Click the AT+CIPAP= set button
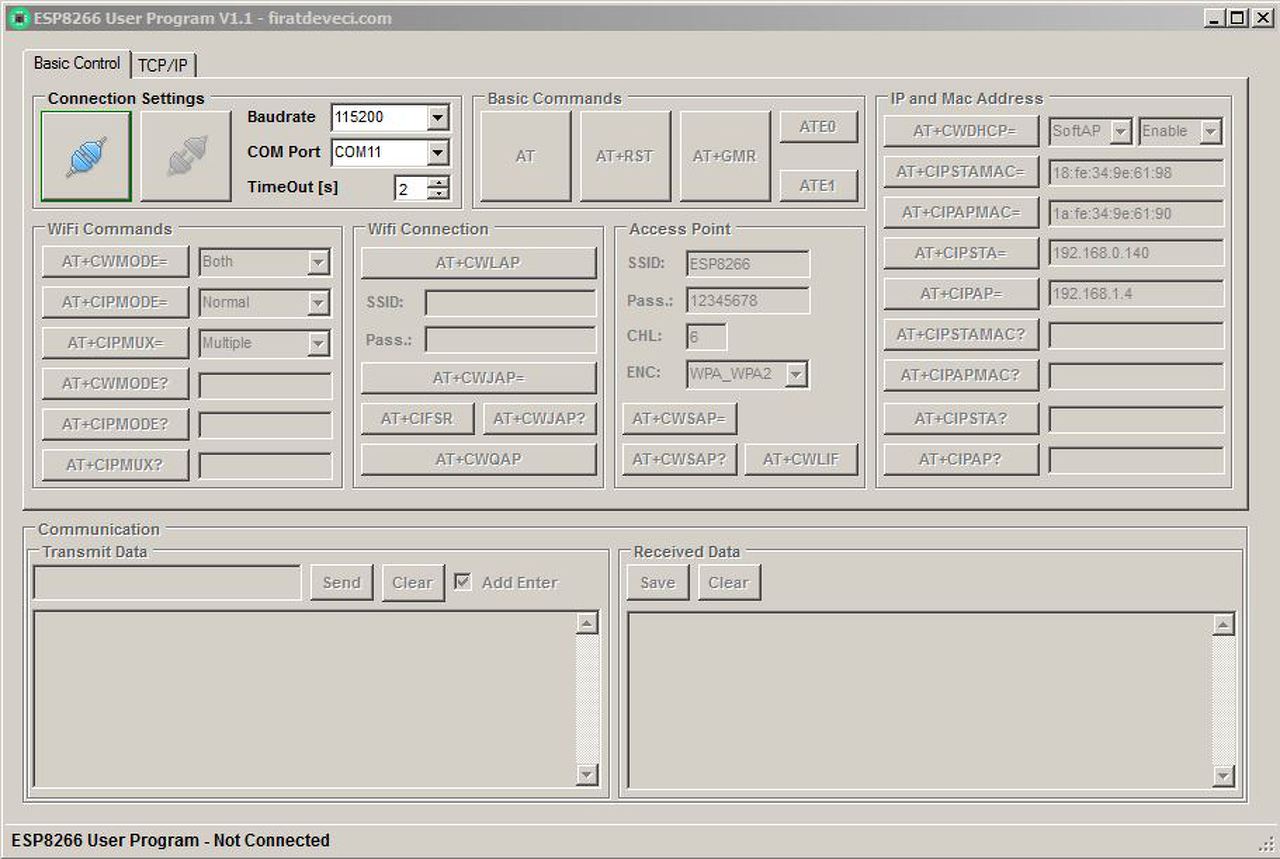Image resolution: width=1280 pixels, height=859 pixels. click(961, 294)
